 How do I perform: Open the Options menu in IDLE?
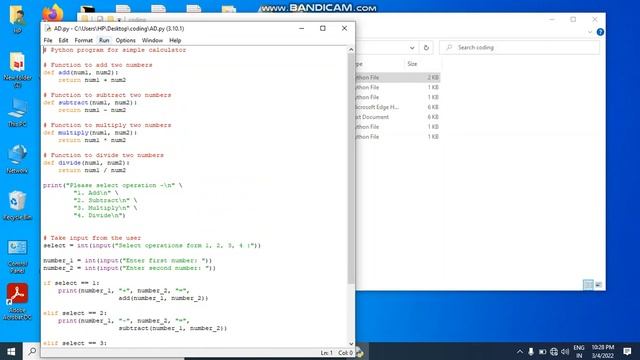point(125,40)
